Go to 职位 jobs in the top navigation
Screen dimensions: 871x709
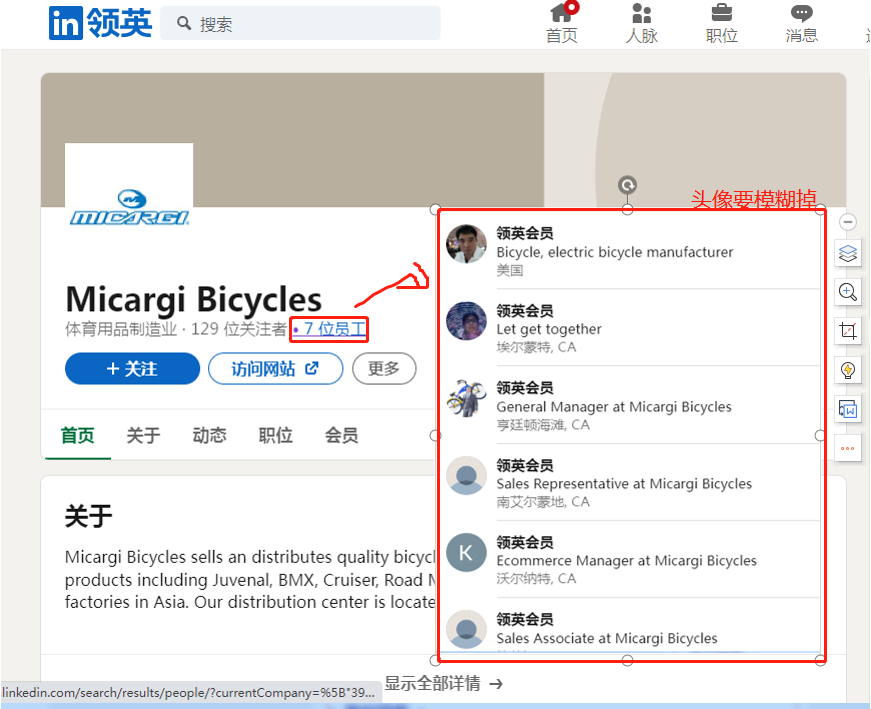pos(722,23)
